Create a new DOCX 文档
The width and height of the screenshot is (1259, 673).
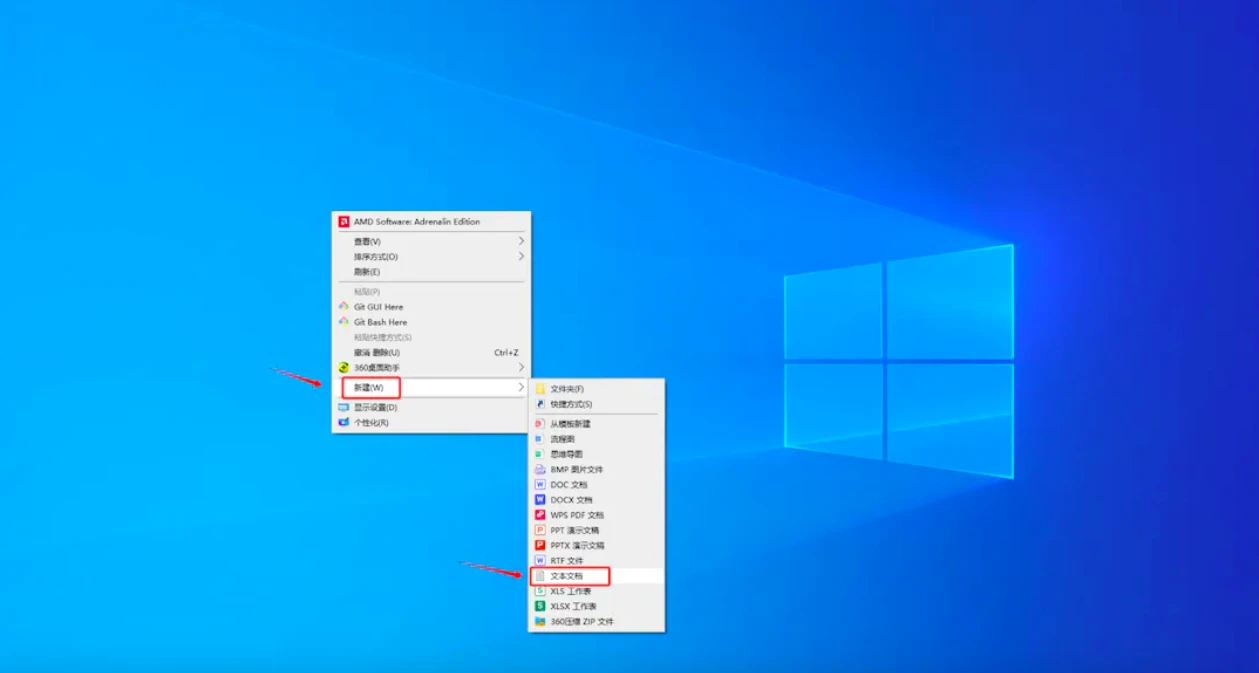click(571, 500)
